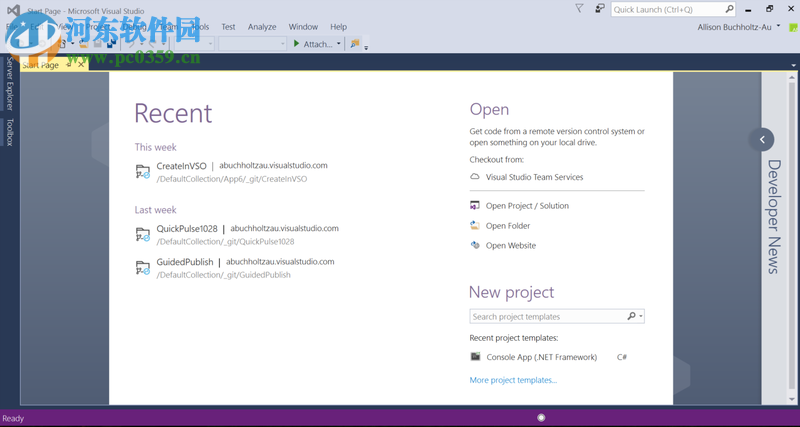Click the QuickPulse1028 repository icon
The width and height of the screenshot is (800, 427).
(142, 235)
